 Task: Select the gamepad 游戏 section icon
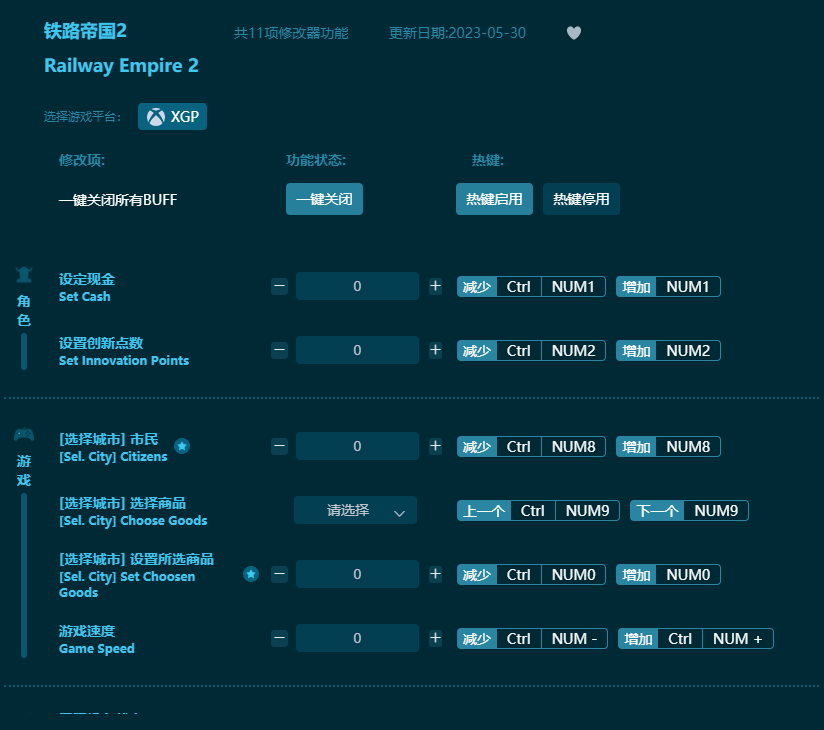point(23,434)
